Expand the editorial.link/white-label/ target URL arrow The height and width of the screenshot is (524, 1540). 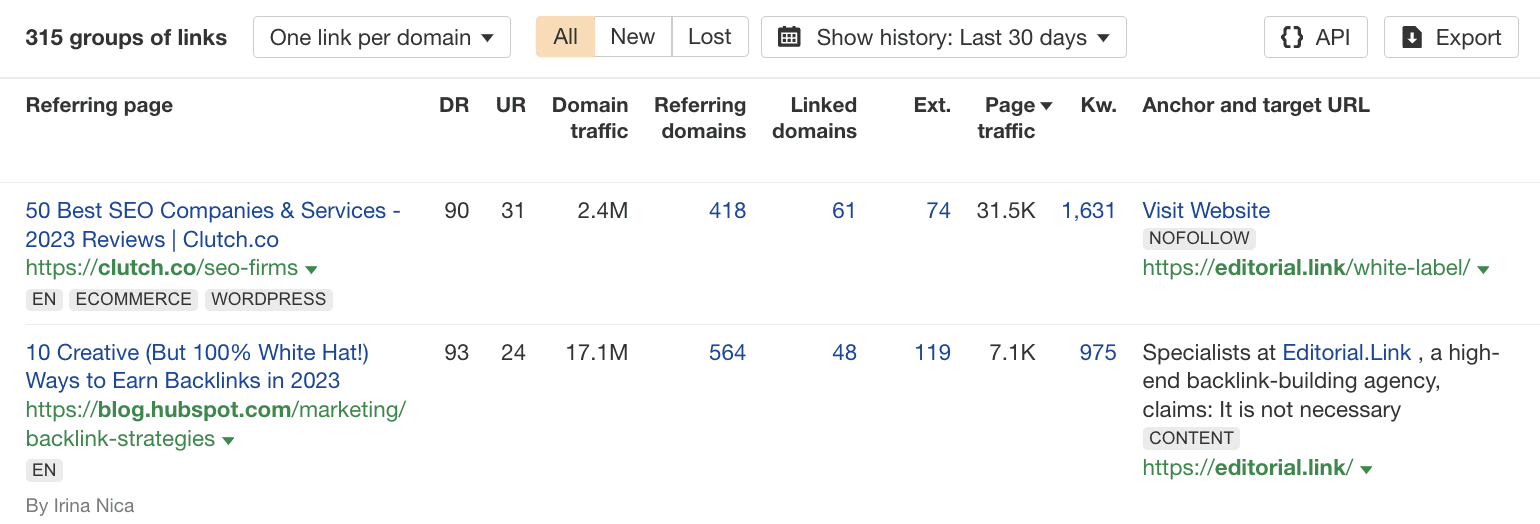pos(1483,269)
